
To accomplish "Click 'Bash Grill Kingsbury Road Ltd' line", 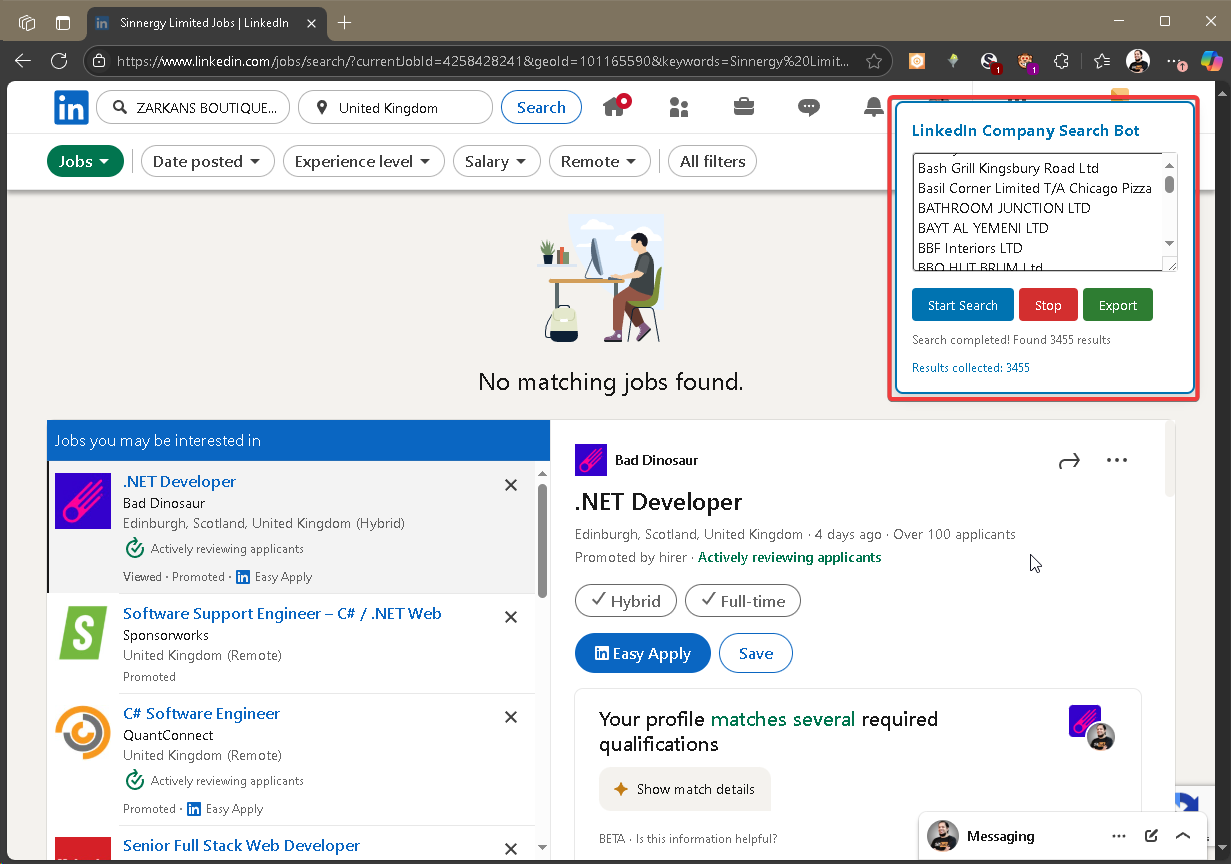I will coord(1008,168).
